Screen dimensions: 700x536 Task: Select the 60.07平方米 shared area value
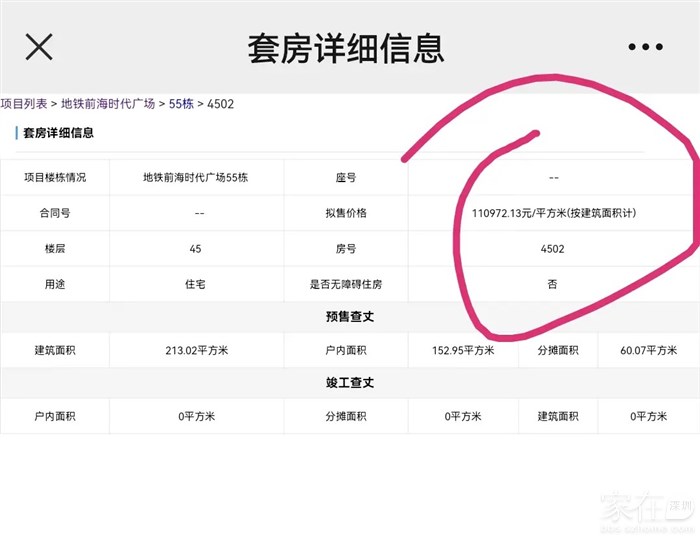tap(647, 350)
